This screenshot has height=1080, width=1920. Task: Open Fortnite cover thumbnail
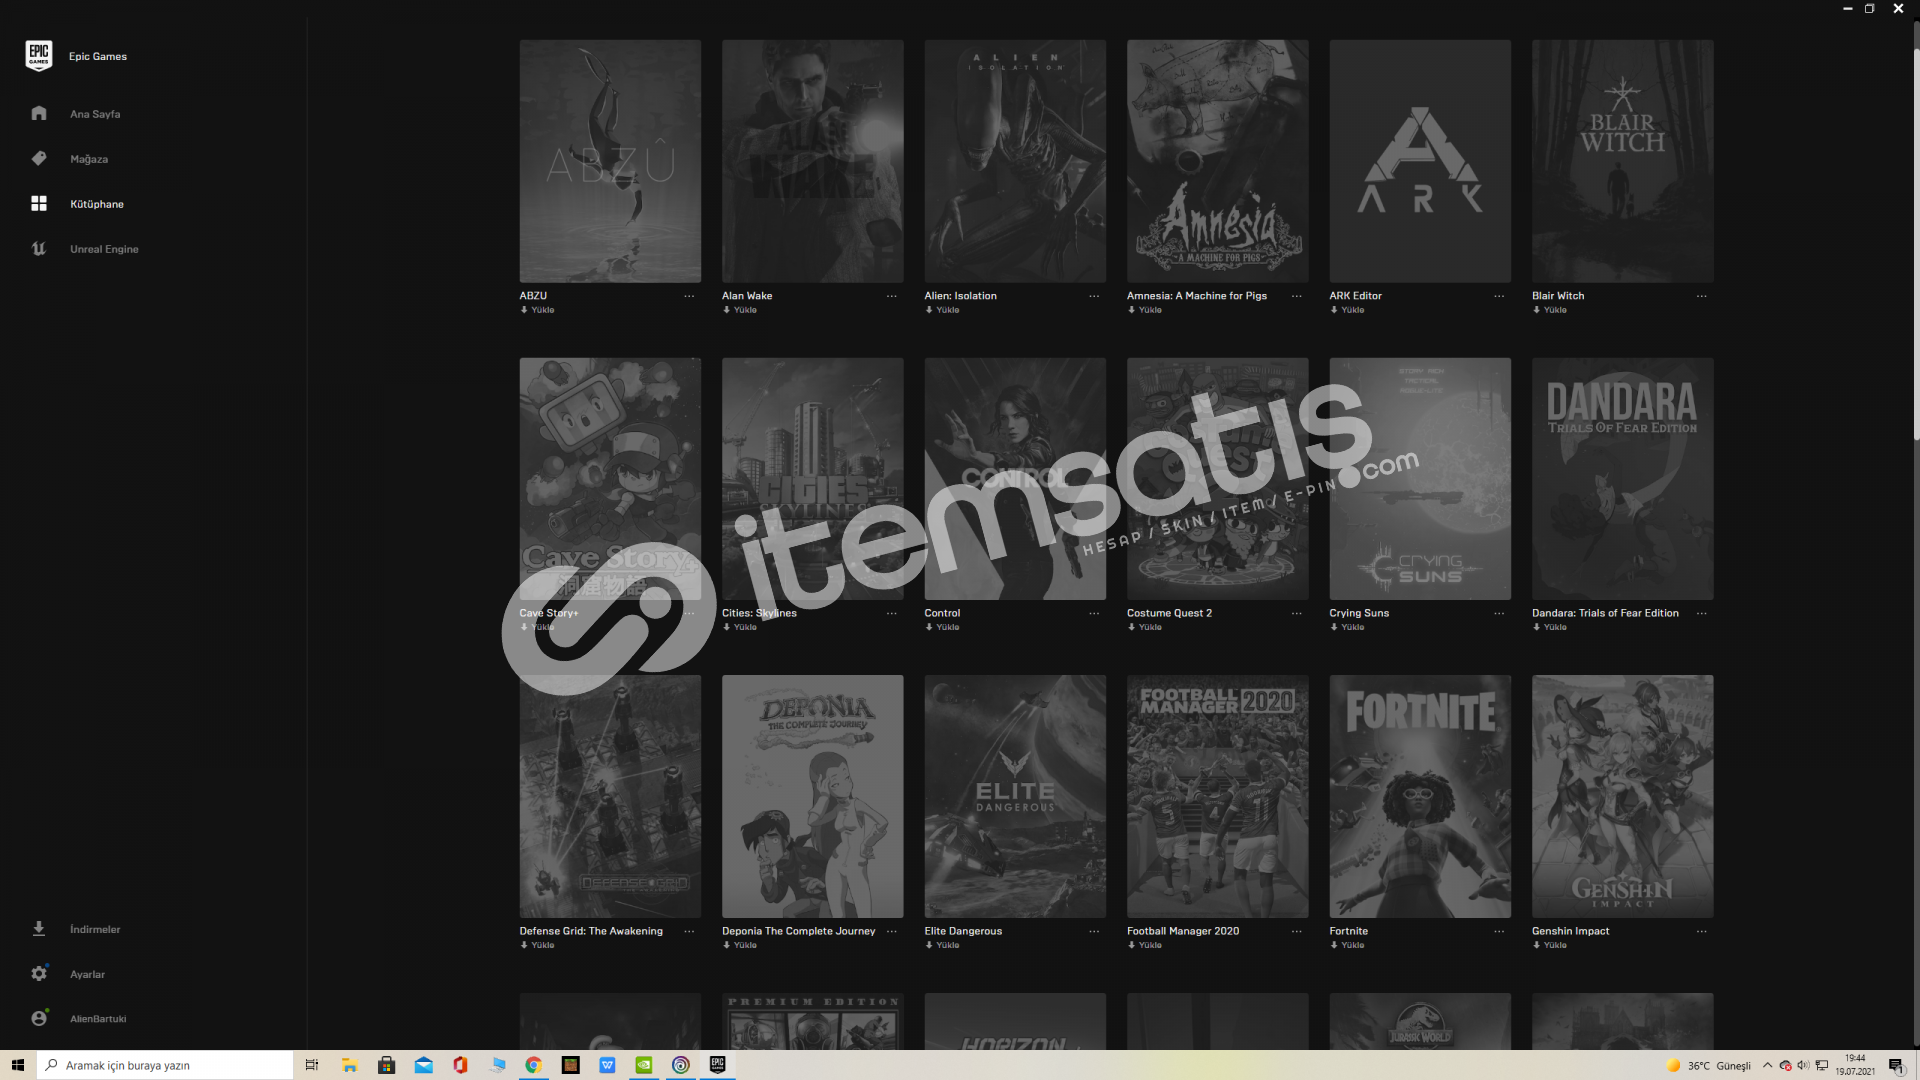(1420, 796)
